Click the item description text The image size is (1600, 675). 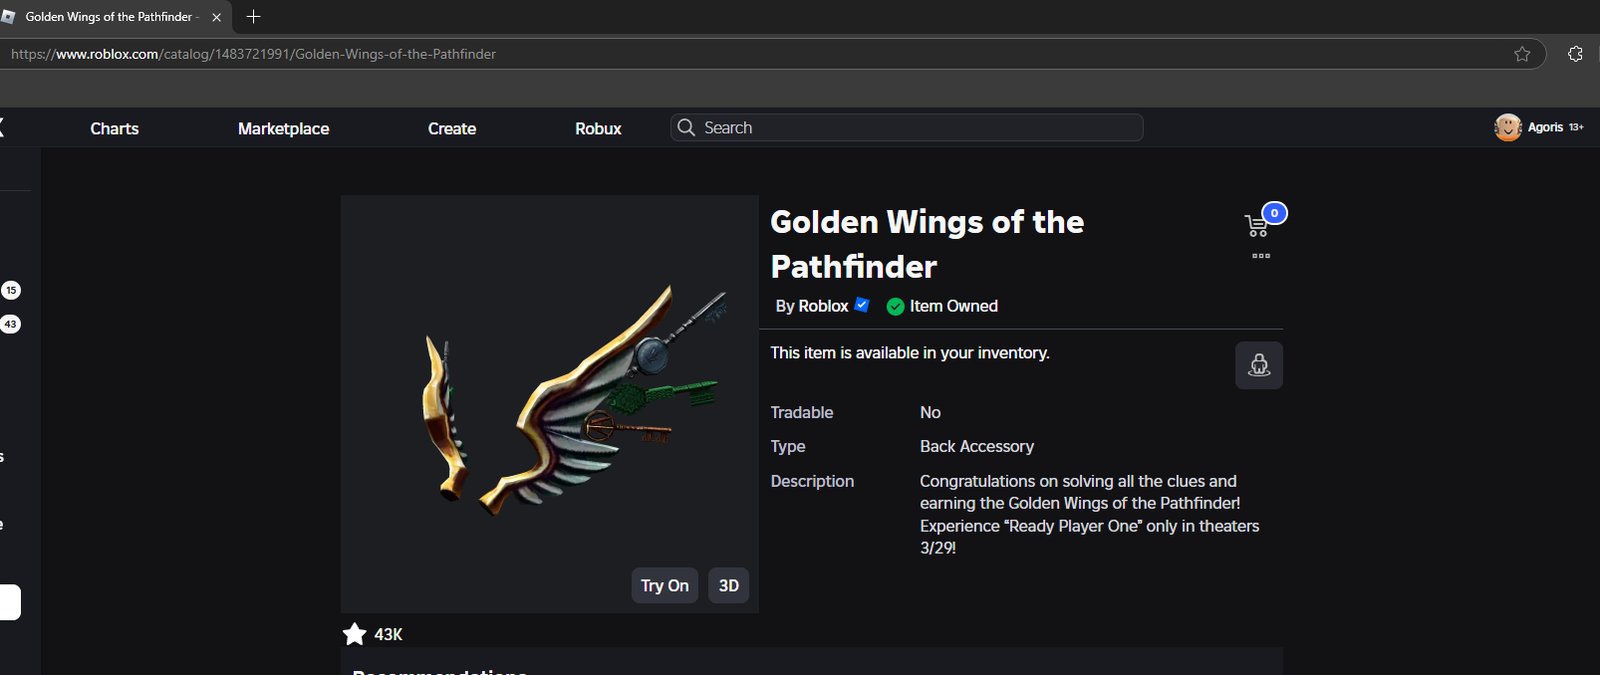tap(1089, 514)
